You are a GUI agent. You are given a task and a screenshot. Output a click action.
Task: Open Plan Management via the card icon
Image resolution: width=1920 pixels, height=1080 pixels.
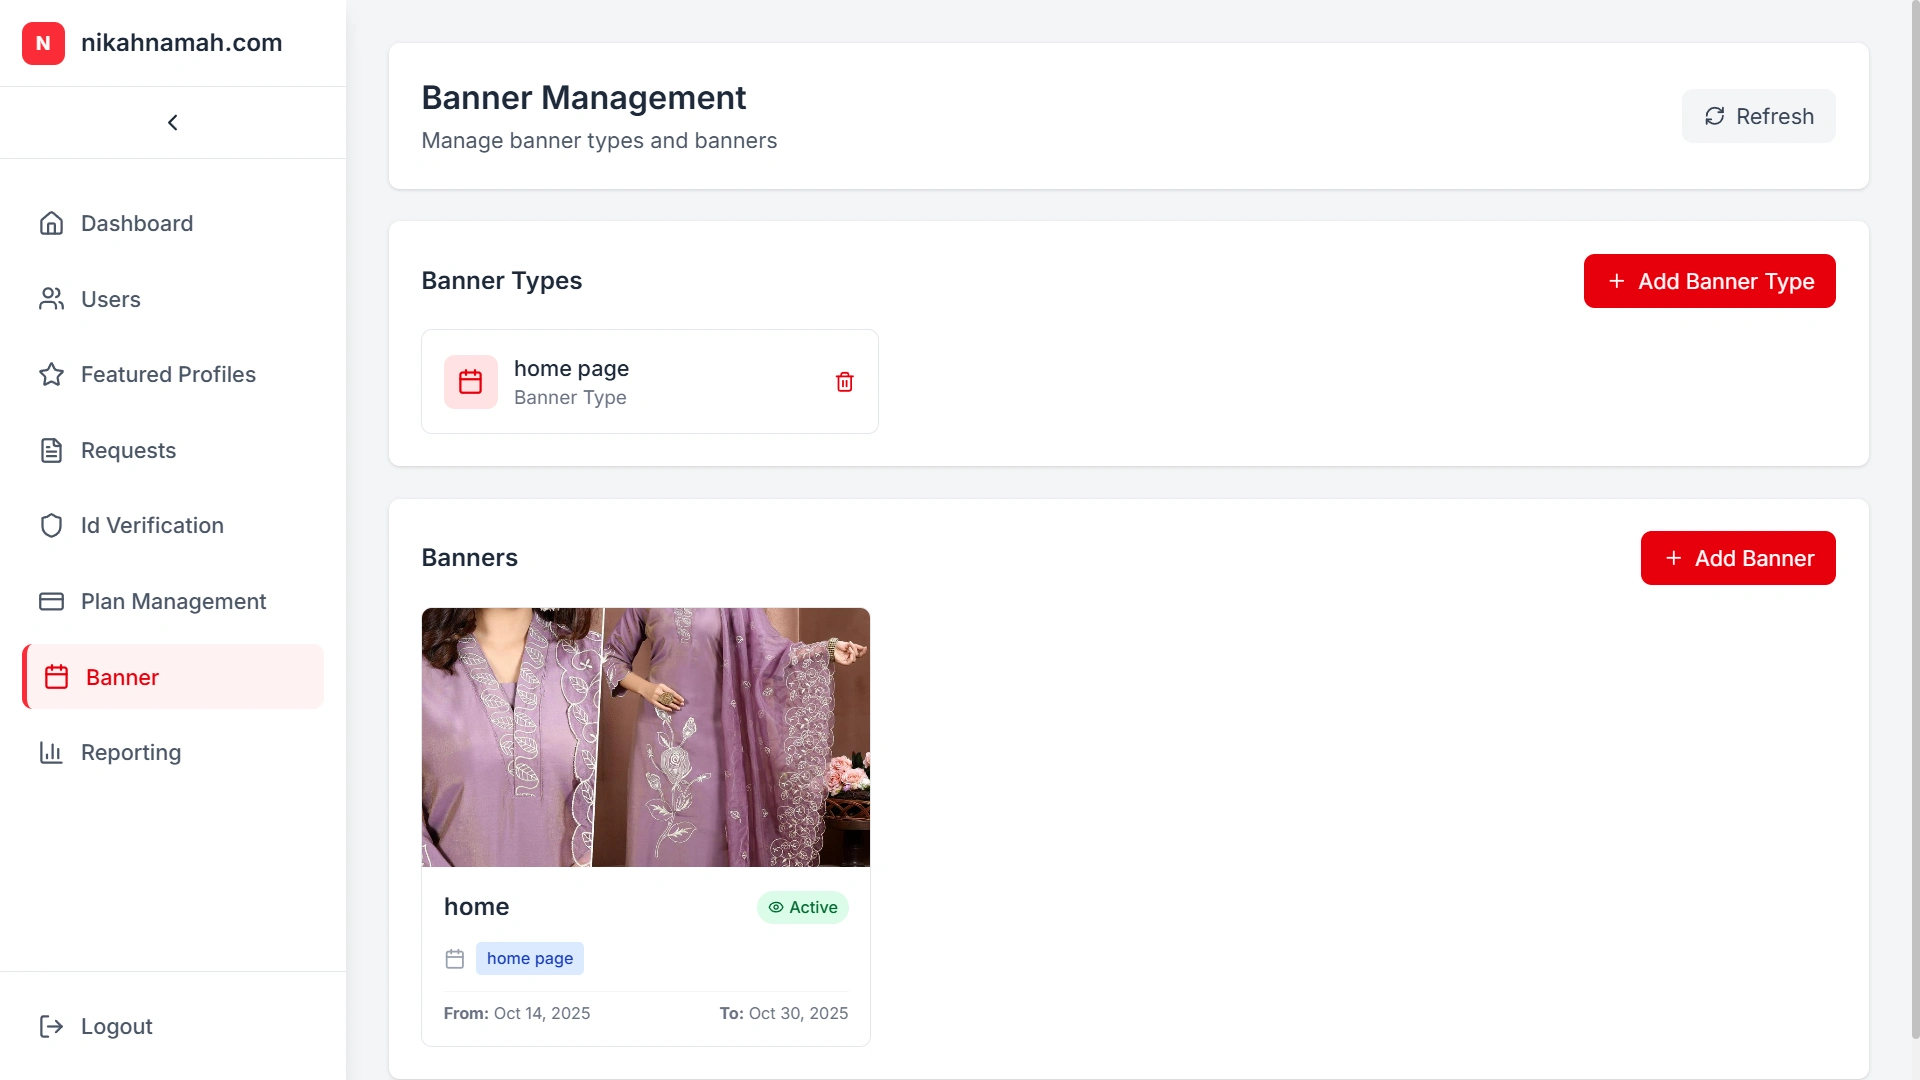(51, 601)
